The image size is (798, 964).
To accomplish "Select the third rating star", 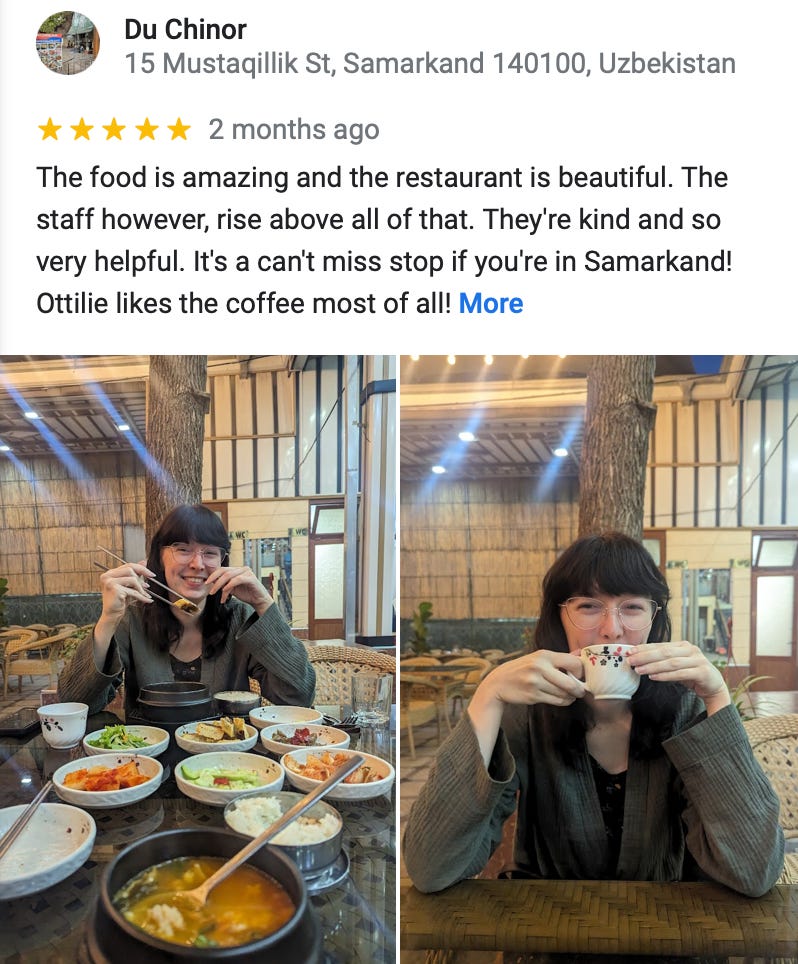I will (114, 130).
